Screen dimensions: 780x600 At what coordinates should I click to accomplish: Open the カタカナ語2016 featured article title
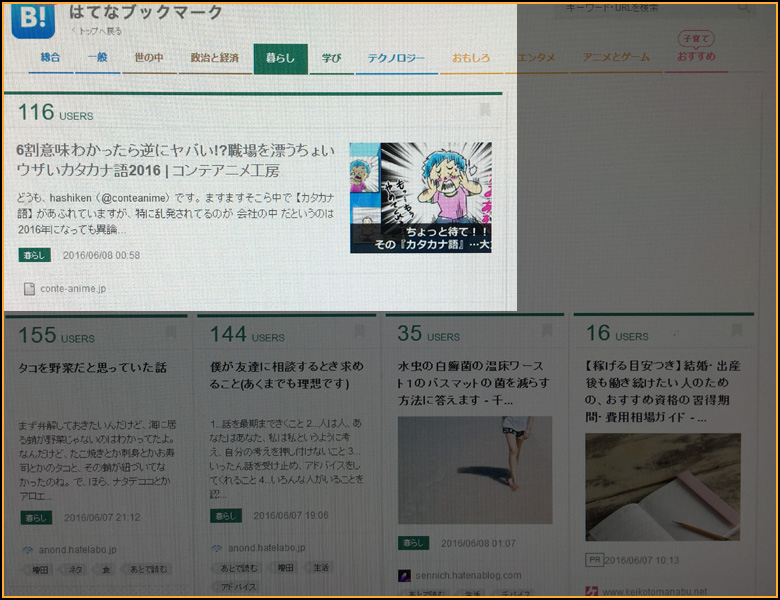176,160
